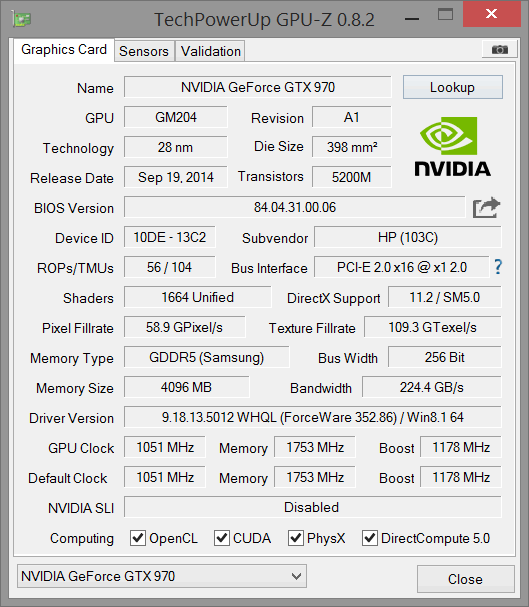Screen dimensions: 529x607
Task: Minimize the GPU-Z window
Action: [x=412, y=19]
